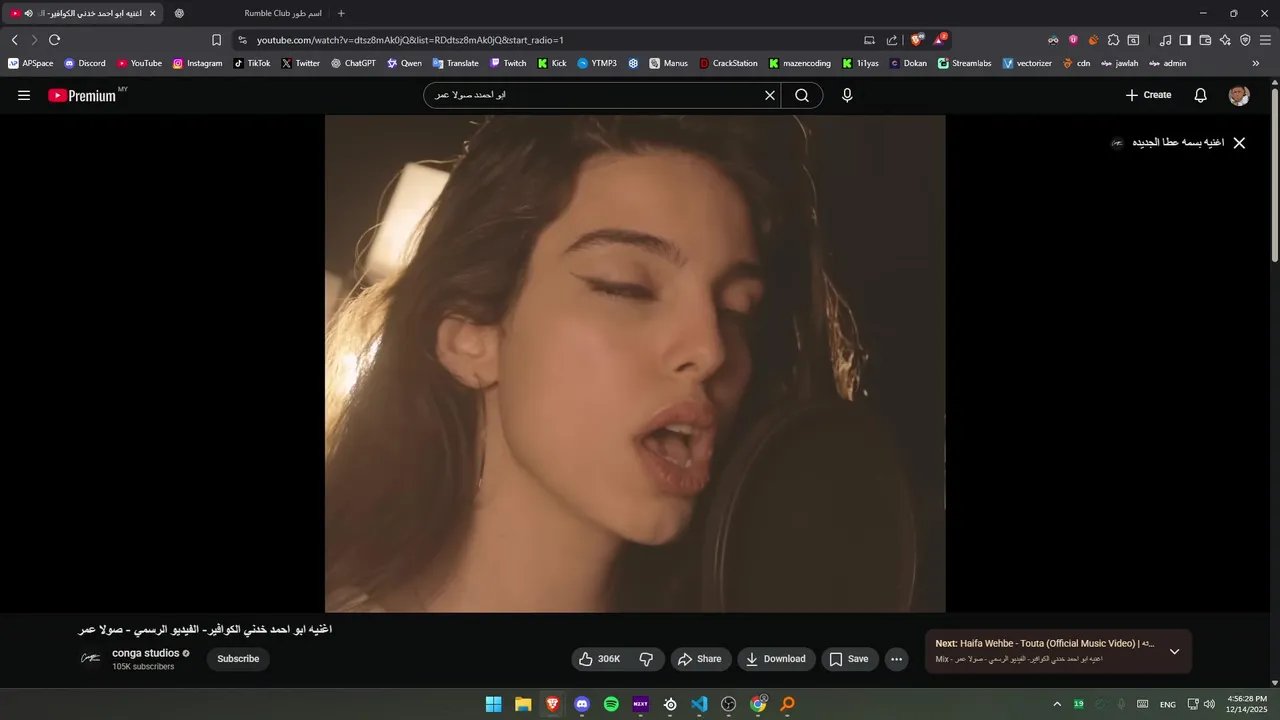Click on the video player
The image size is (1280, 720).
point(635,363)
